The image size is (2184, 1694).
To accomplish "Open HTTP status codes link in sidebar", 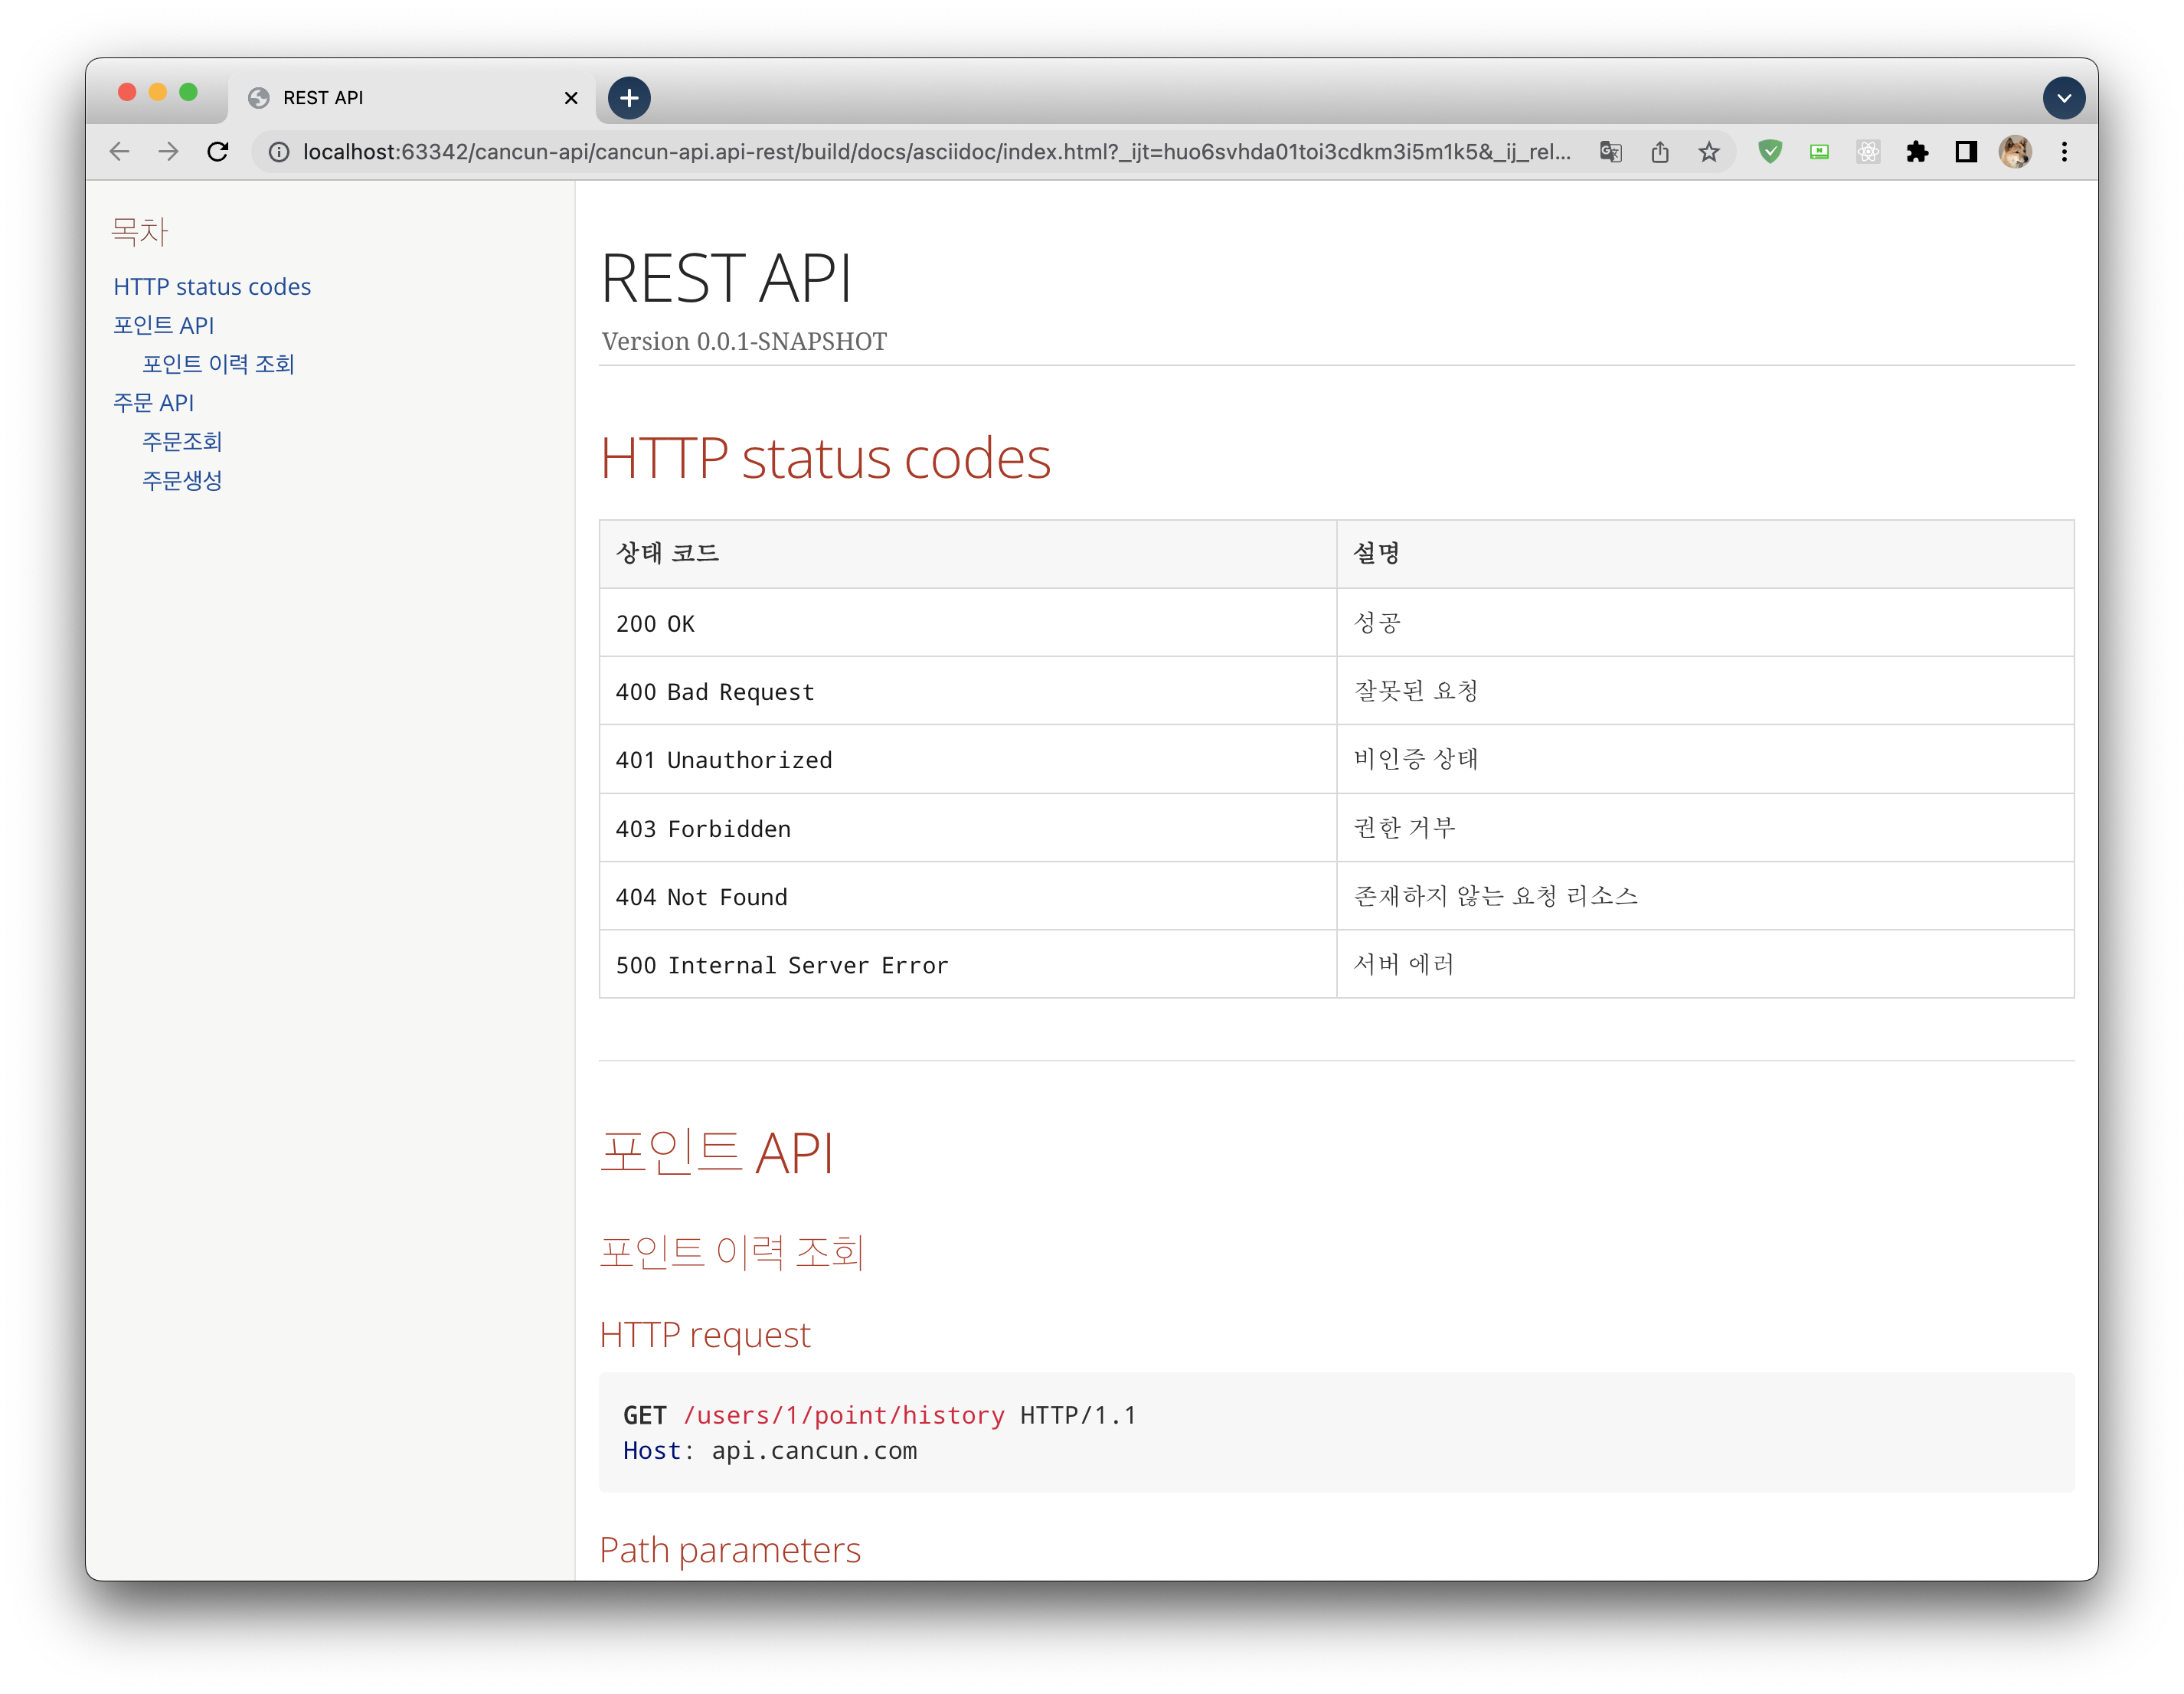I will pos(212,287).
